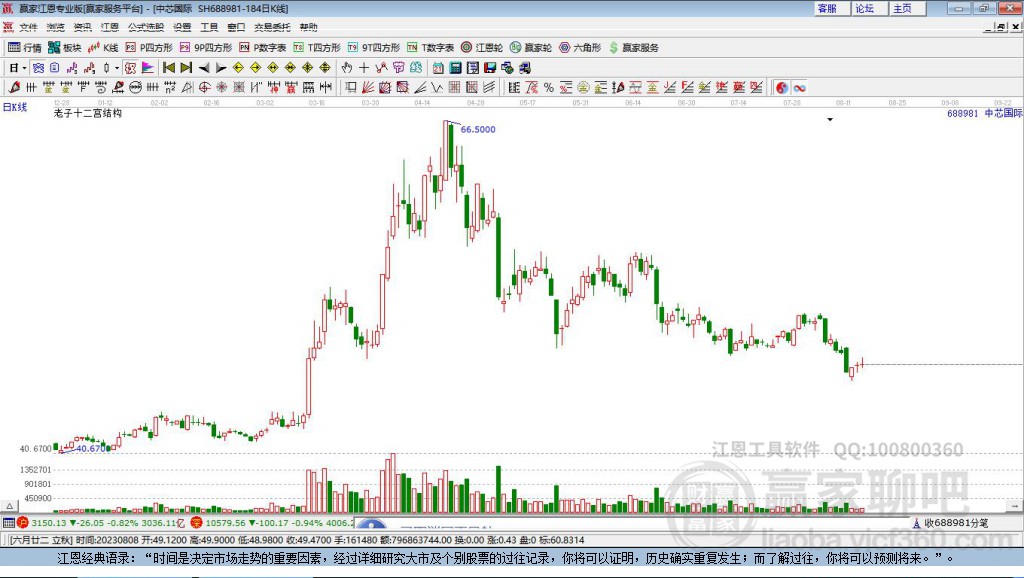
Task: Click the 688981 中芯国际 stock label
Action: coord(985,113)
